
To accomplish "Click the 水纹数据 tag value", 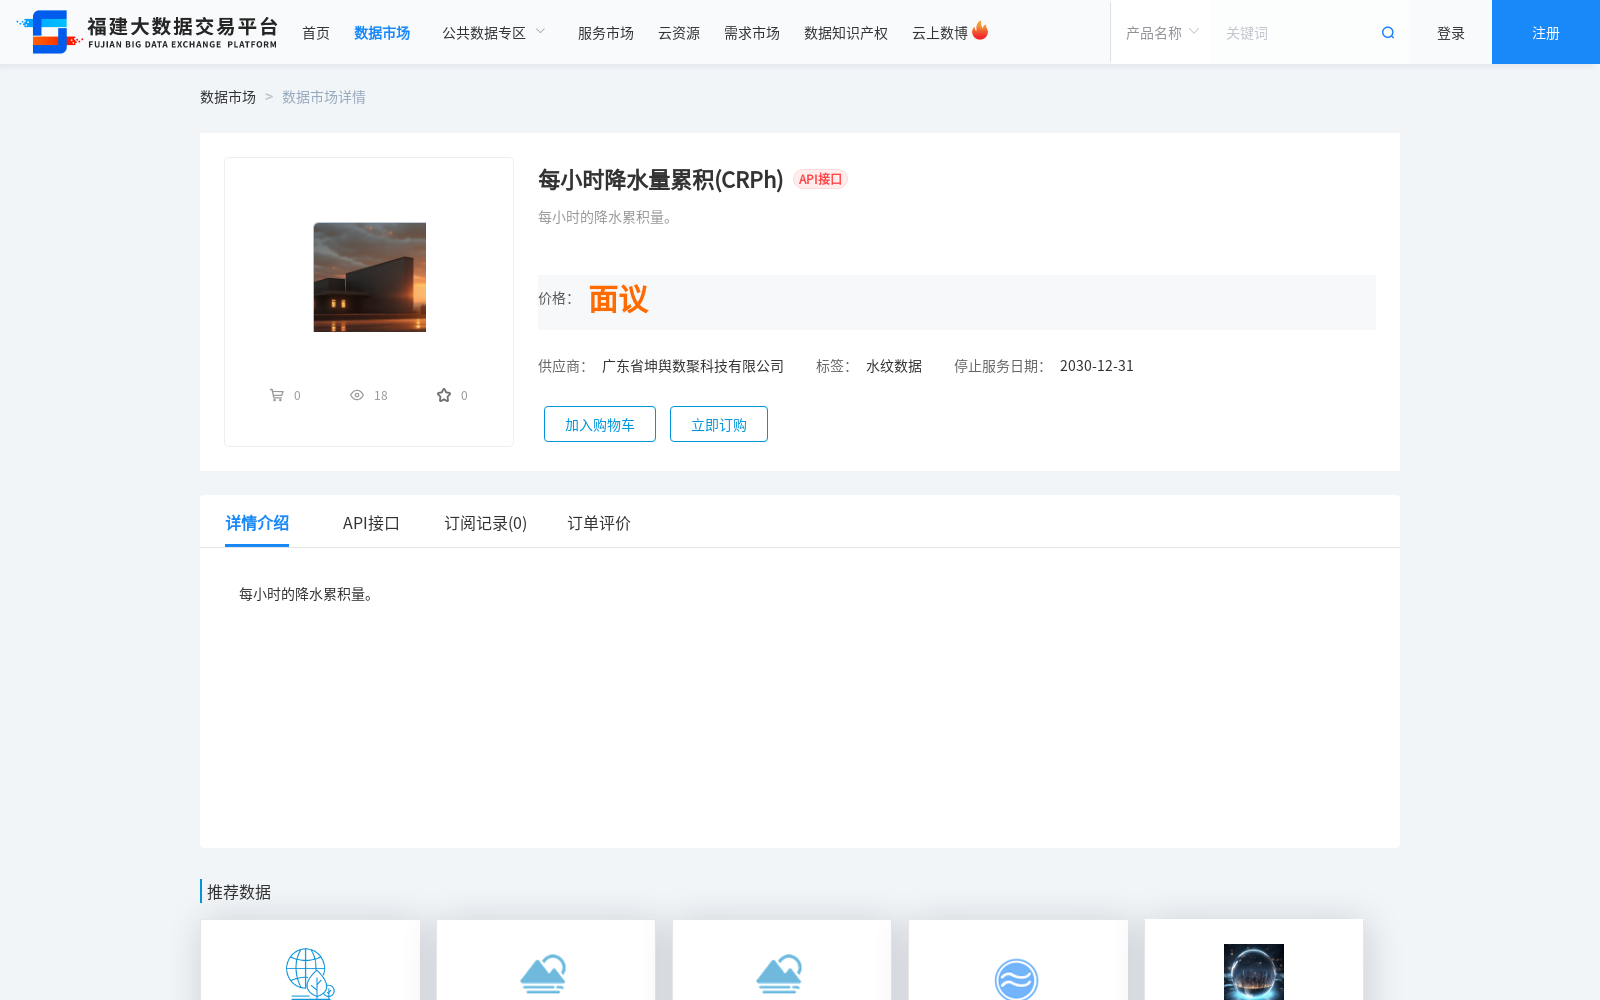I will (894, 366).
